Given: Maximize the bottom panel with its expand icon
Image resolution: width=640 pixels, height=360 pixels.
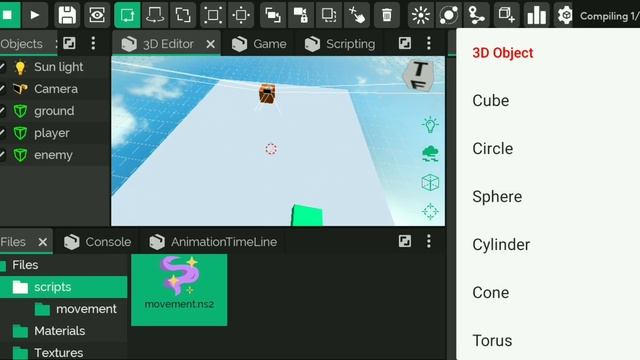Looking at the screenshot, I should 405,241.
